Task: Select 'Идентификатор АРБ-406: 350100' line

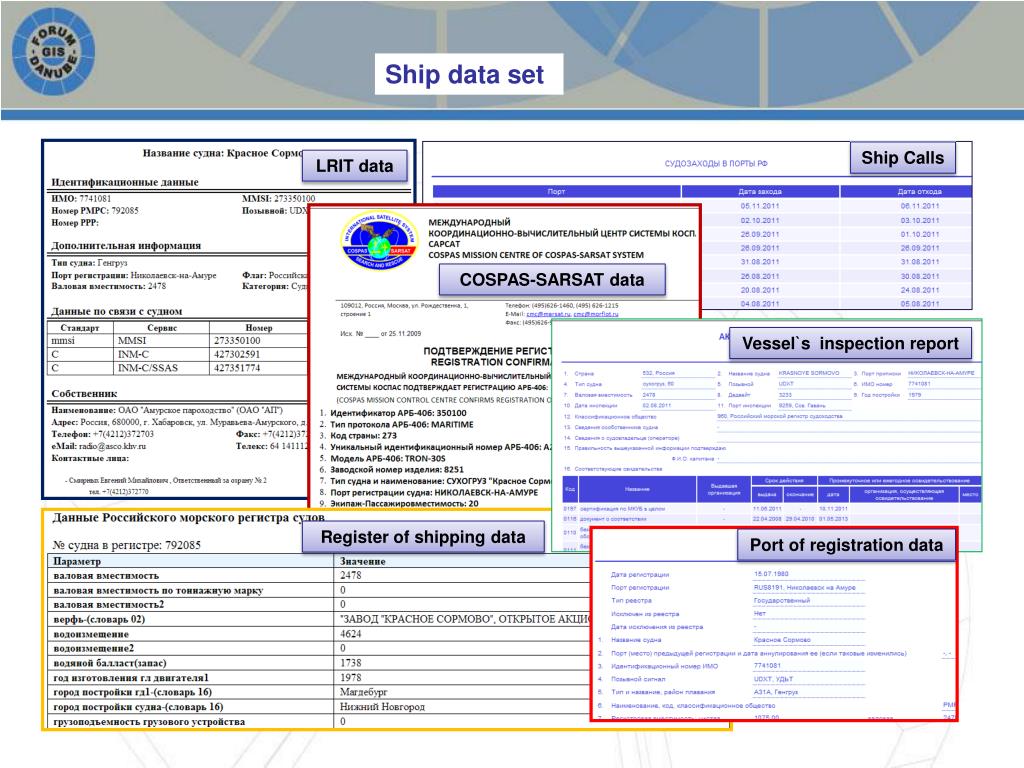Action: (x=398, y=413)
